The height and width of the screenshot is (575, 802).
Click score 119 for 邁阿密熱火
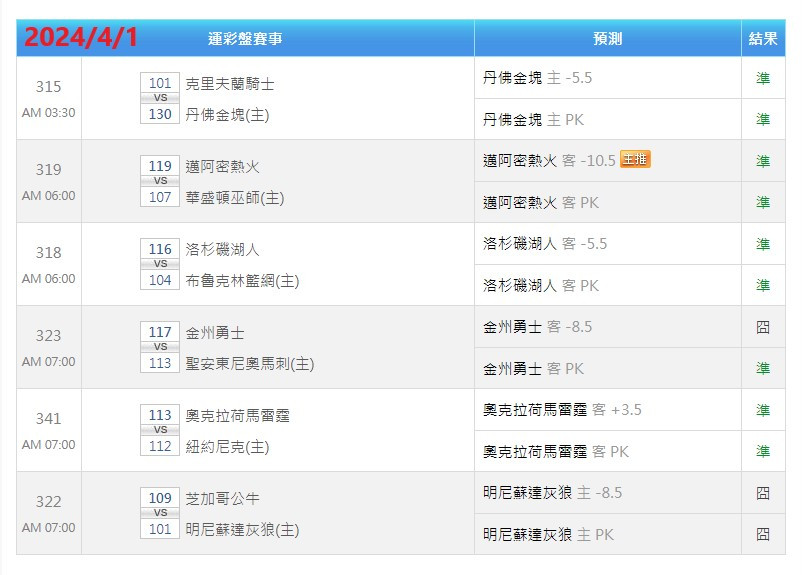tap(160, 166)
